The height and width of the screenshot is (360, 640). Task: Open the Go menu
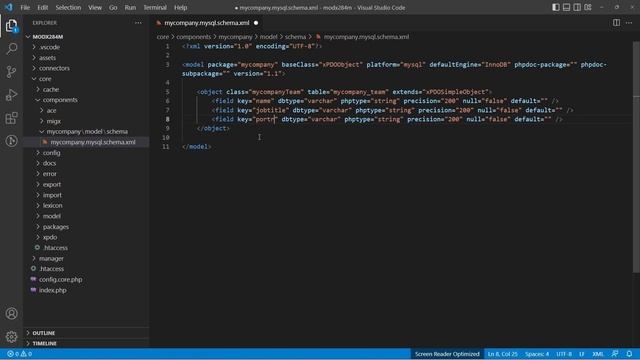coord(113,7)
